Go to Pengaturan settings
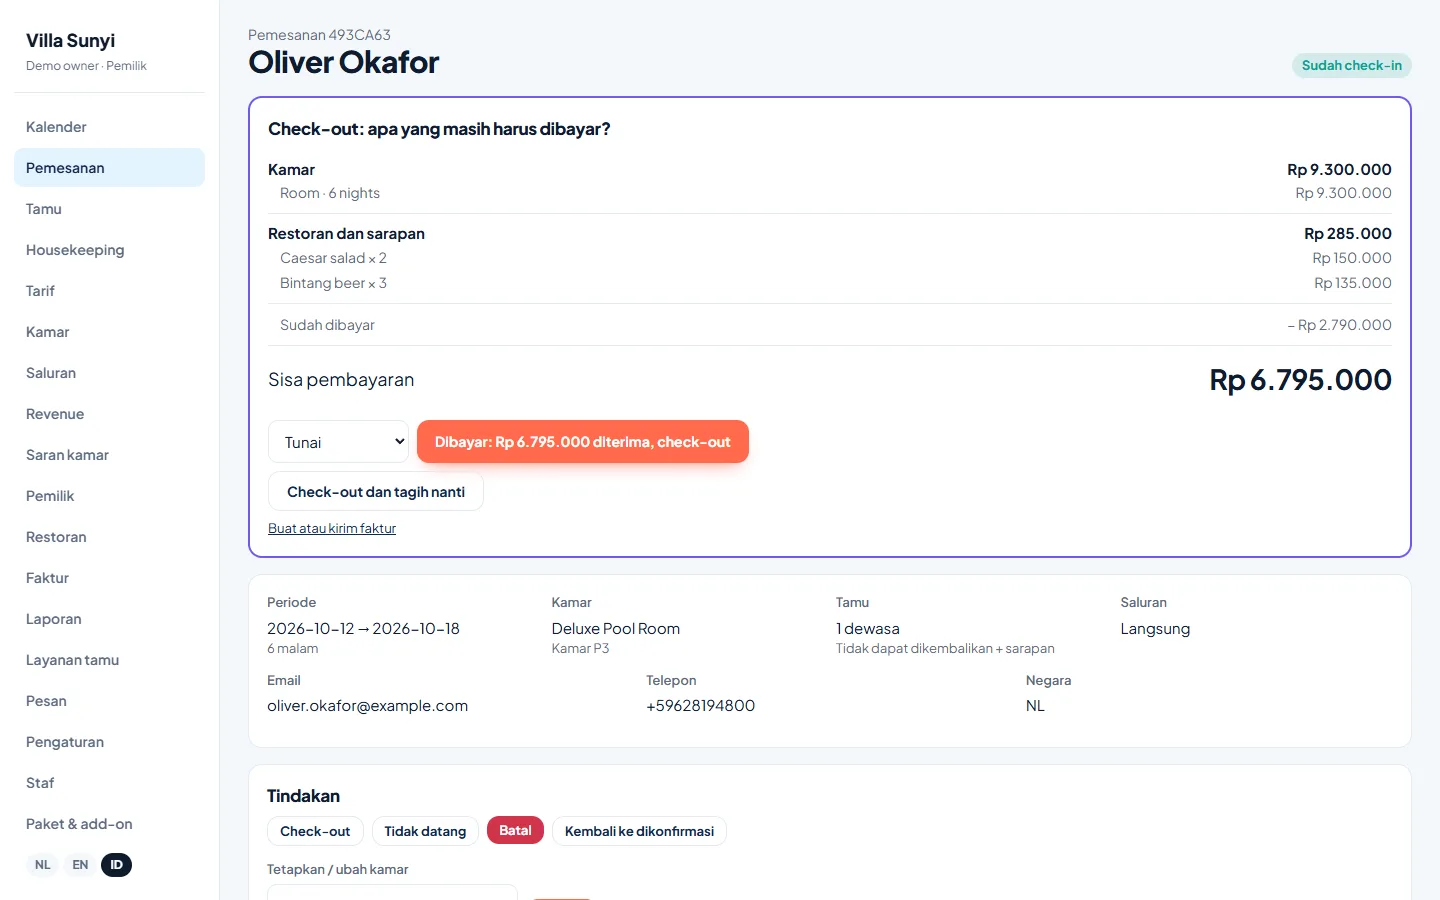This screenshot has height=900, width=1440. (109, 742)
